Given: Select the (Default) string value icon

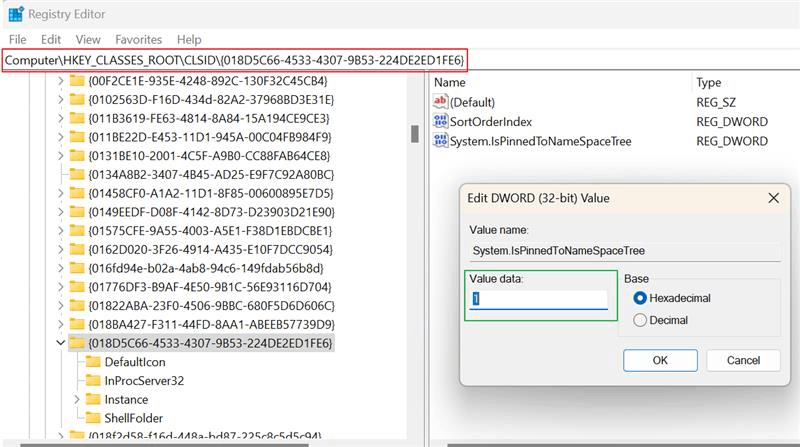Looking at the screenshot, I should [x=440, y=102].
